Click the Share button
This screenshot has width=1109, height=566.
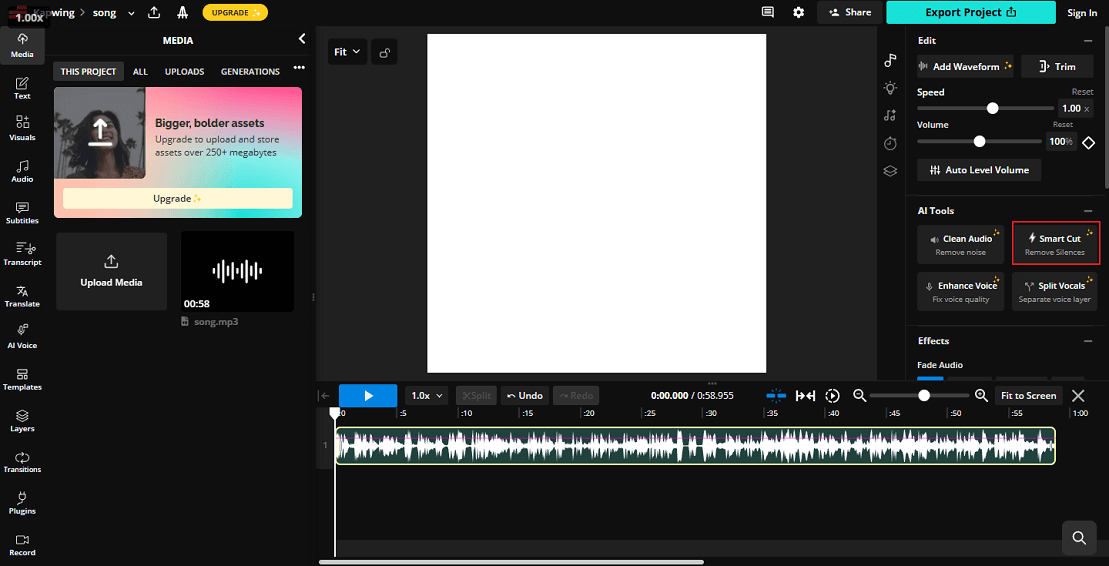click(849, 12)
